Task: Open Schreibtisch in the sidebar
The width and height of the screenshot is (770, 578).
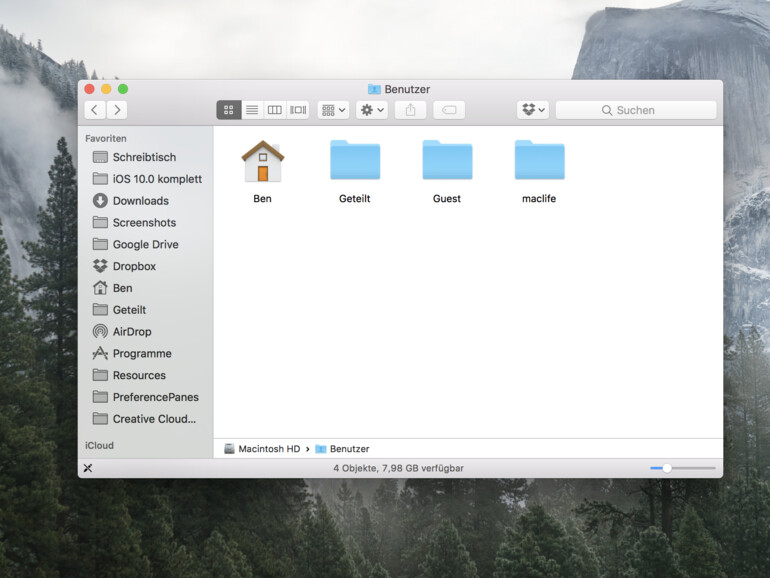Action: tap(145, 157)
